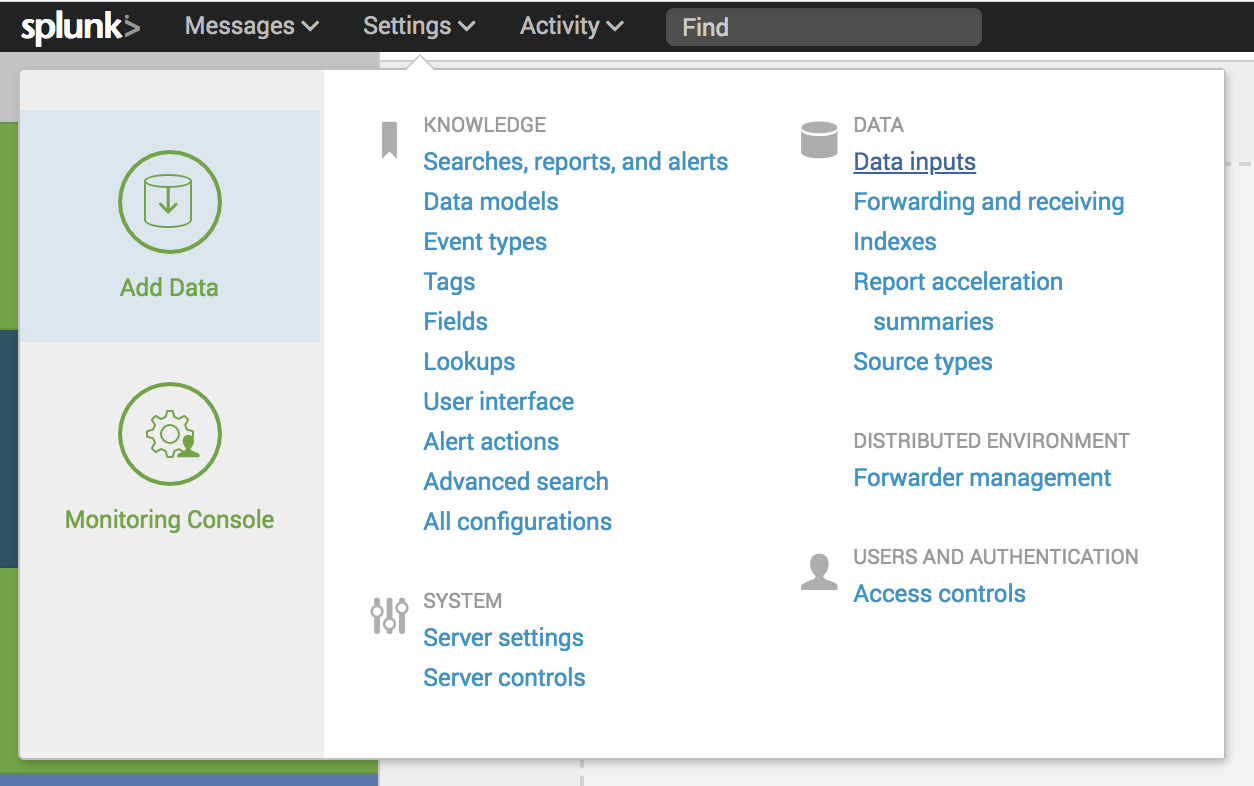
Task: Click the DATA database icon
Action: click(x=818, y=138)
